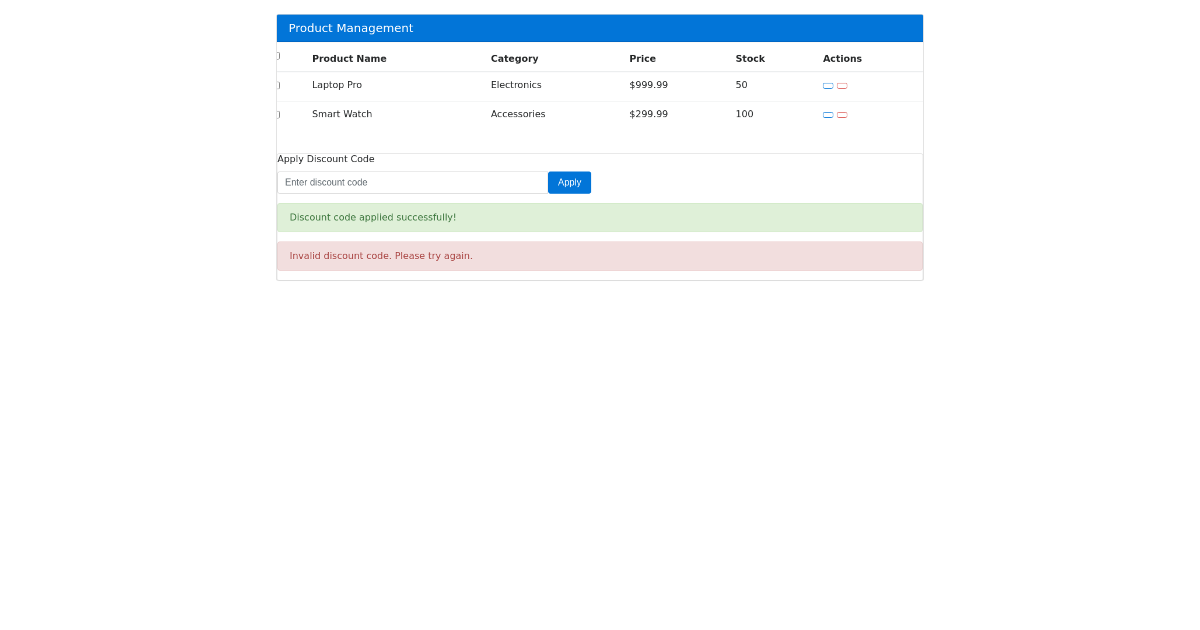Click the Category column header

pos(514,58)
